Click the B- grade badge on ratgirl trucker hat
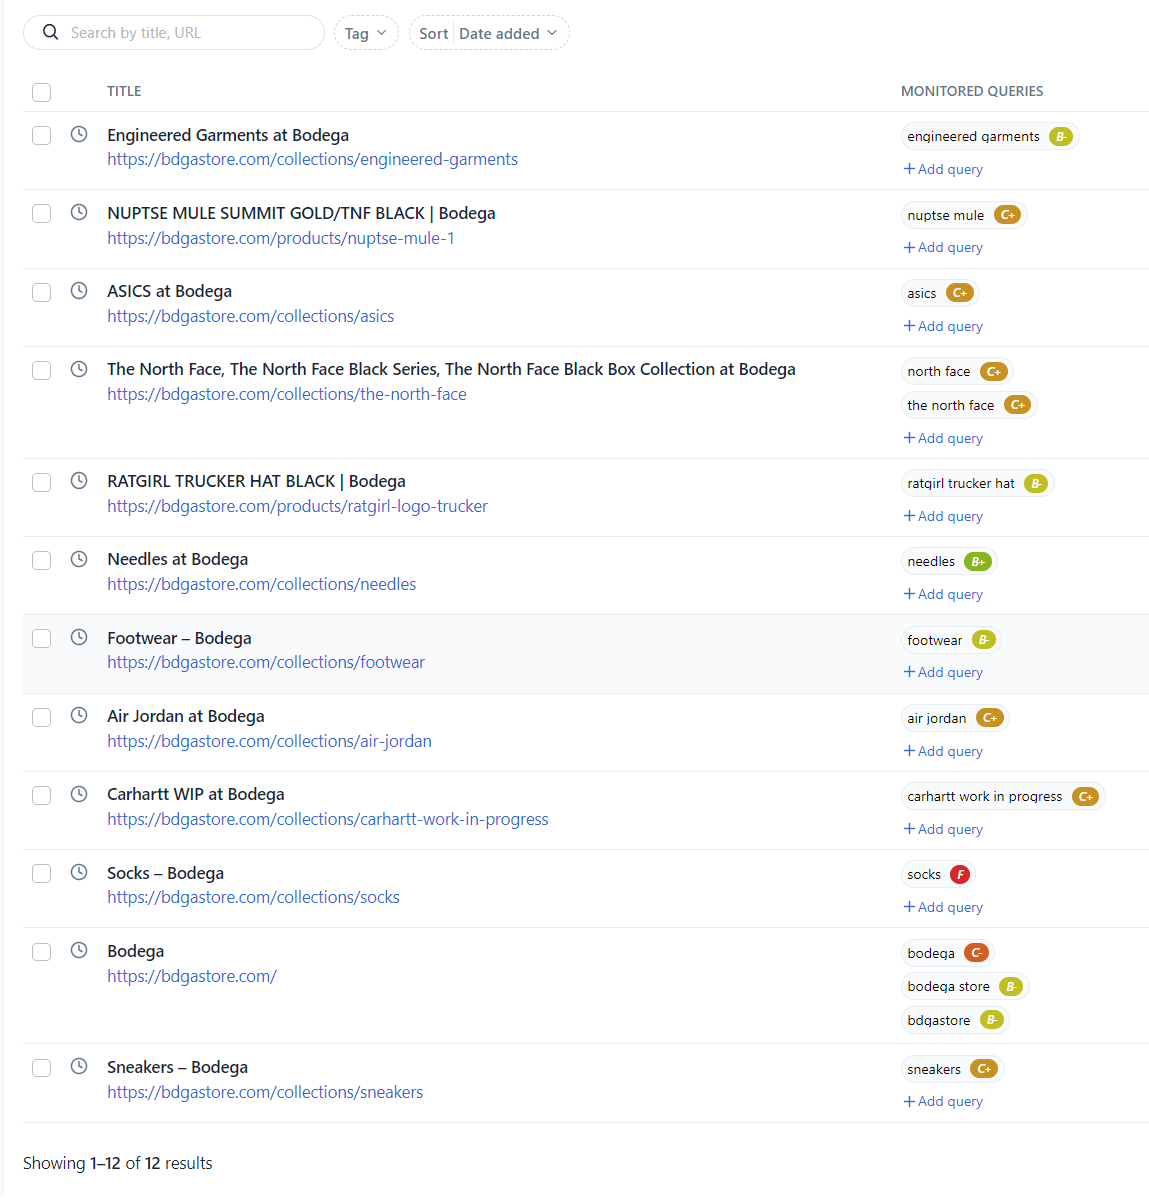 pyautogui.click(x=1036, y=484)
